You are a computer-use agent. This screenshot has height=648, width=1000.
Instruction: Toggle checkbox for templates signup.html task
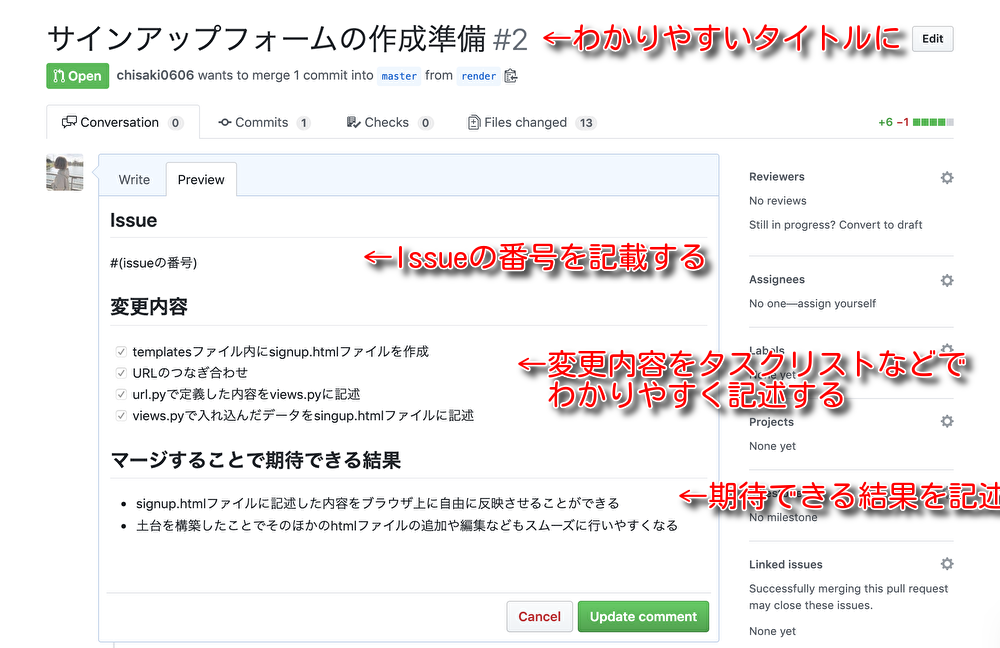point(121,351)
